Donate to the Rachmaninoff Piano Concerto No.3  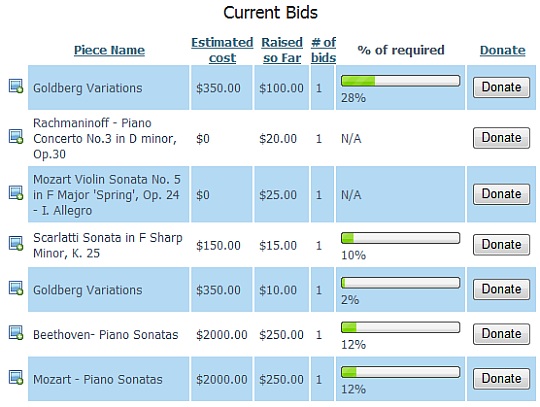(x=501, y=138)
